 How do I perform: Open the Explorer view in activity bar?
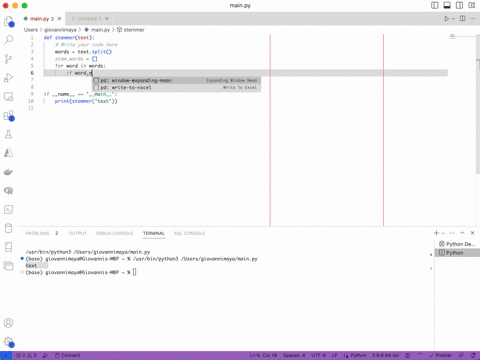(x=9, y=22)
